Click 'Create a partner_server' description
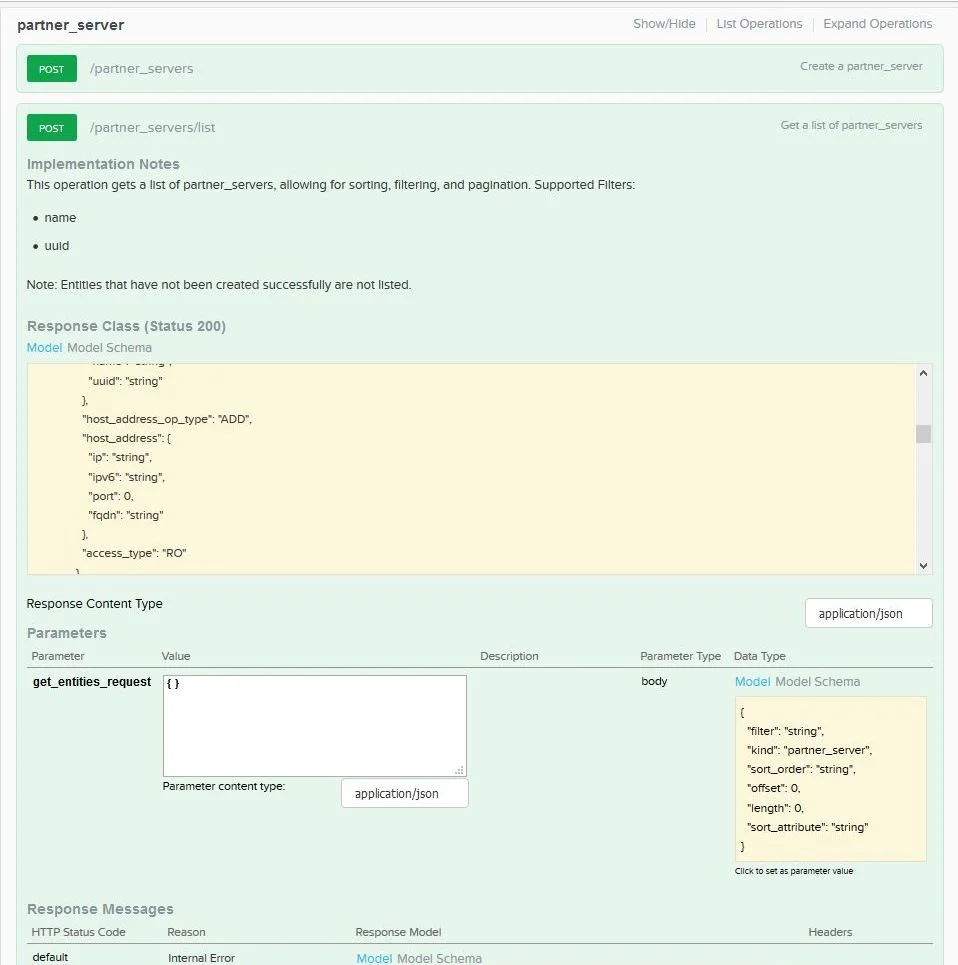This screenshot has height=965, width=958. [861, 66]
